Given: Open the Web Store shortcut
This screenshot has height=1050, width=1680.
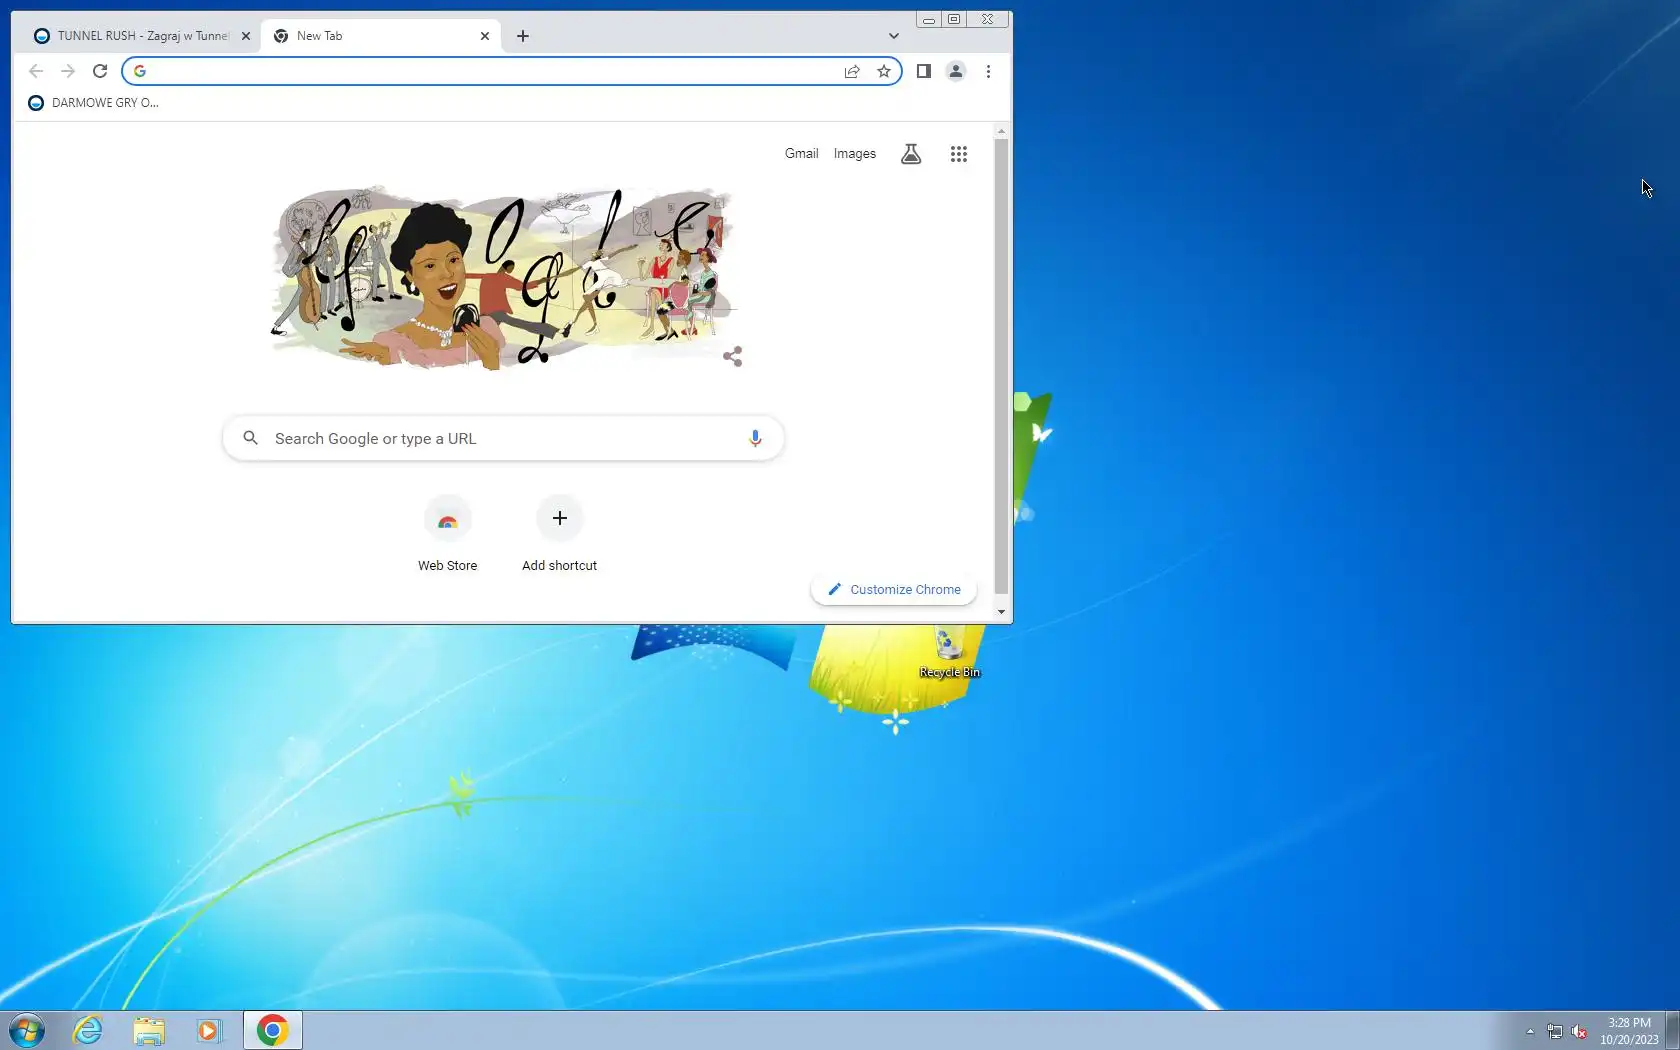Looking at the screenshot, I should coord(448,535).
